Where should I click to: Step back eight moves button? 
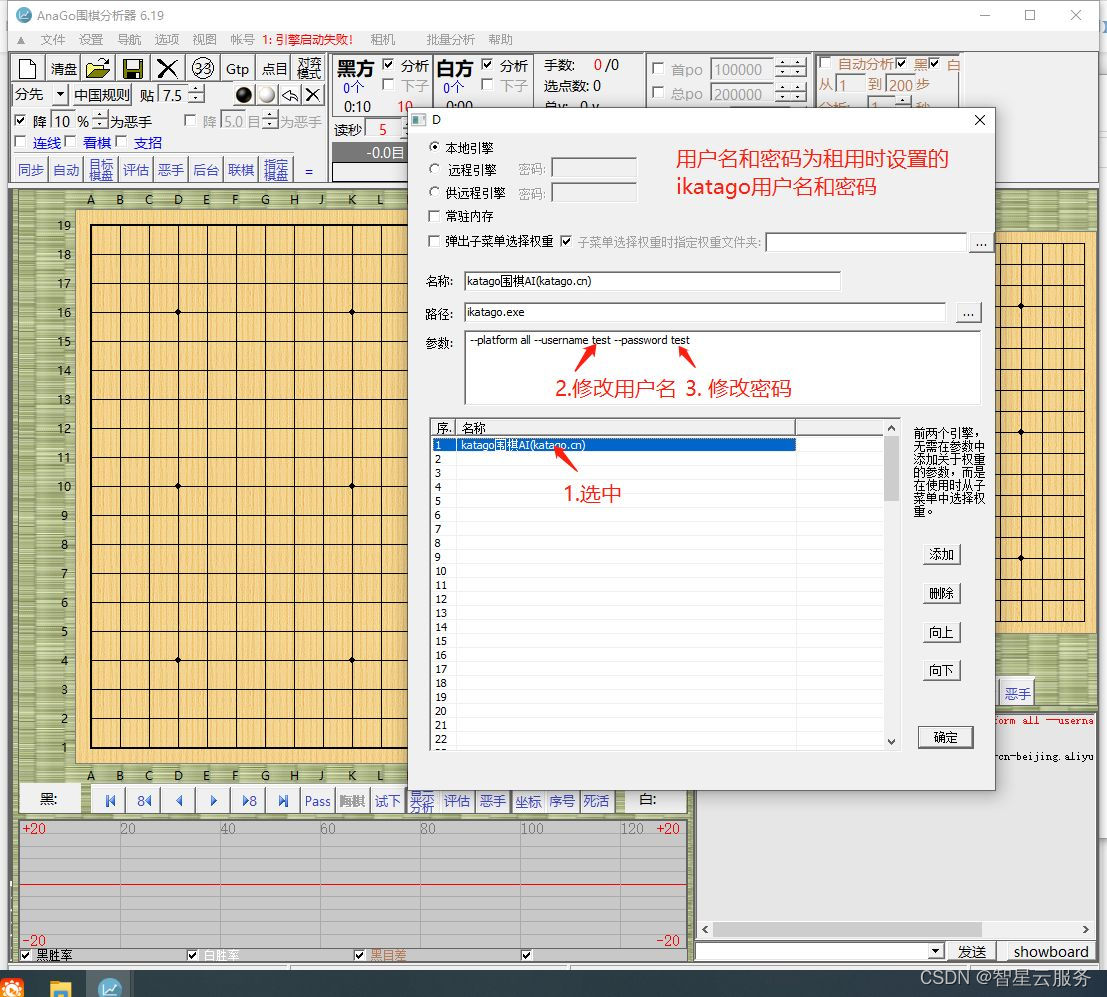145,801
